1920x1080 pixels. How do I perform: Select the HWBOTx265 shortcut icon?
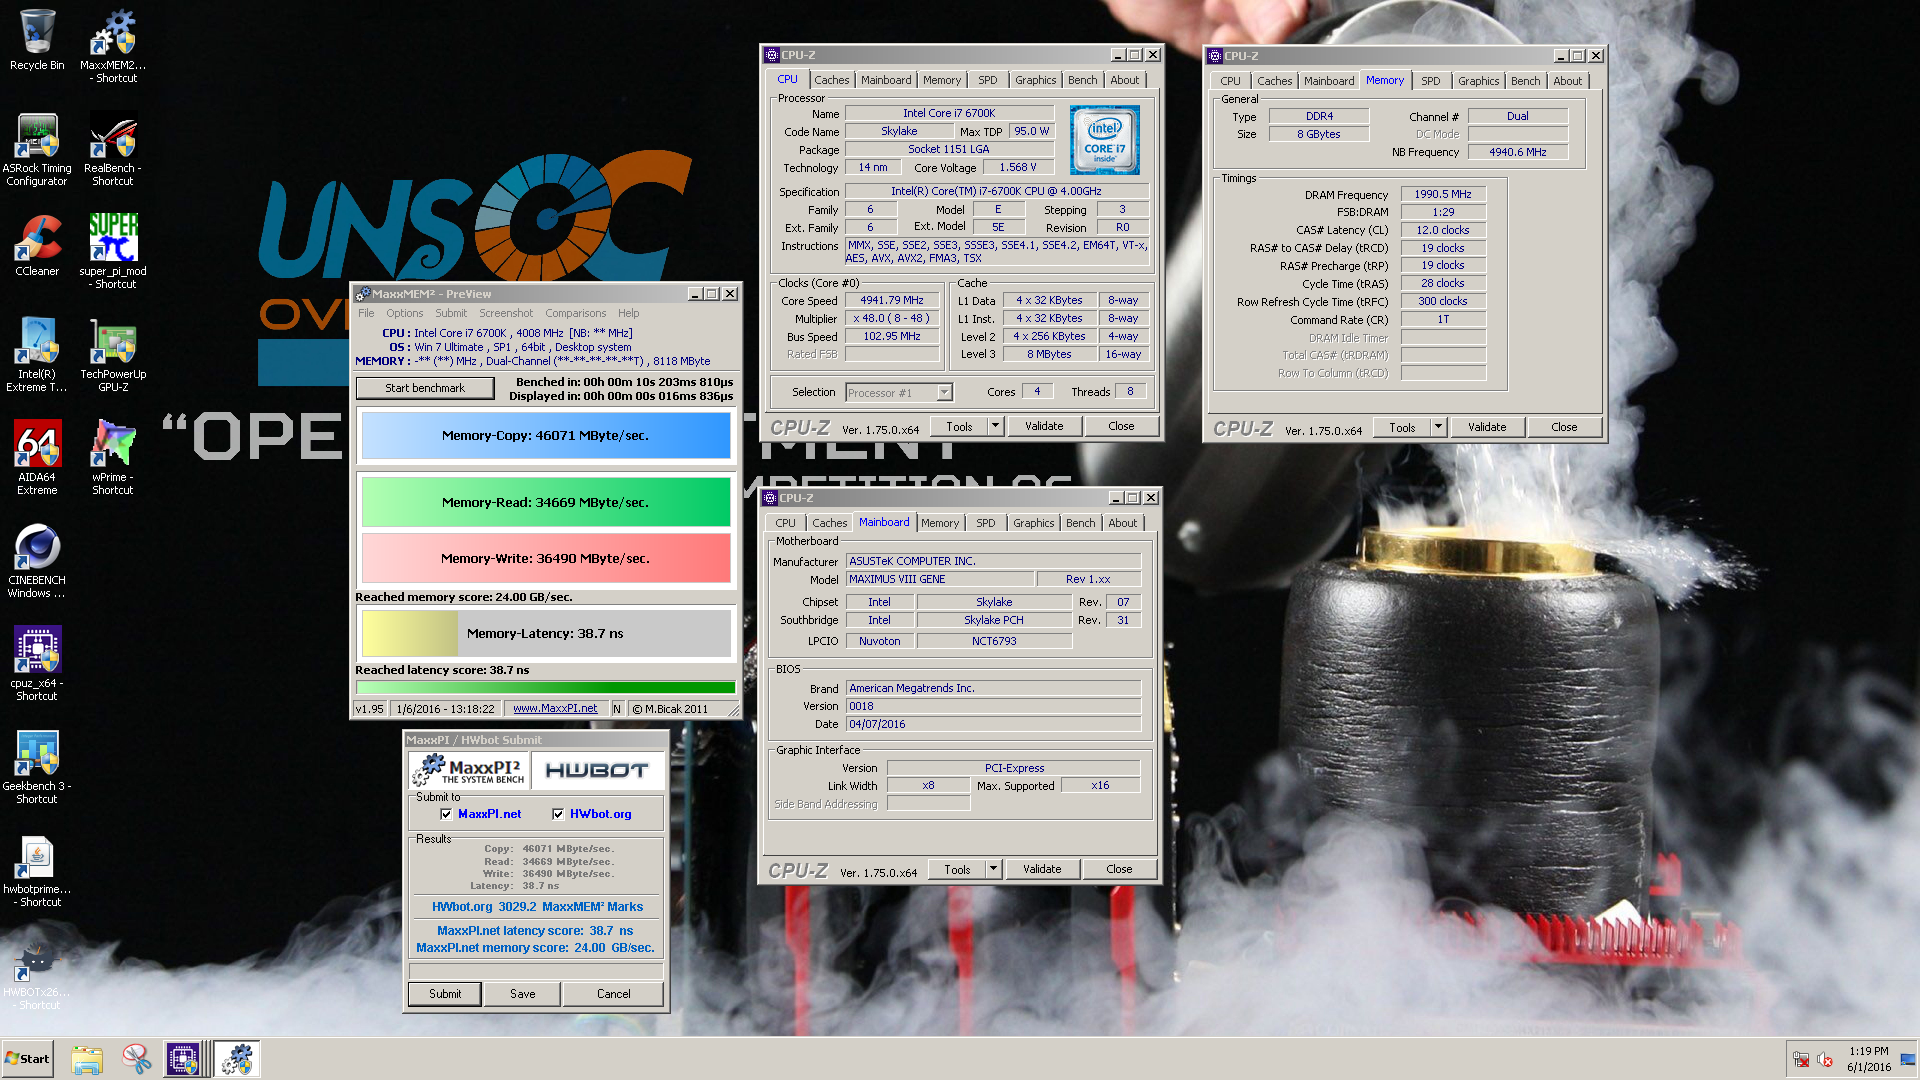point(37,973)
